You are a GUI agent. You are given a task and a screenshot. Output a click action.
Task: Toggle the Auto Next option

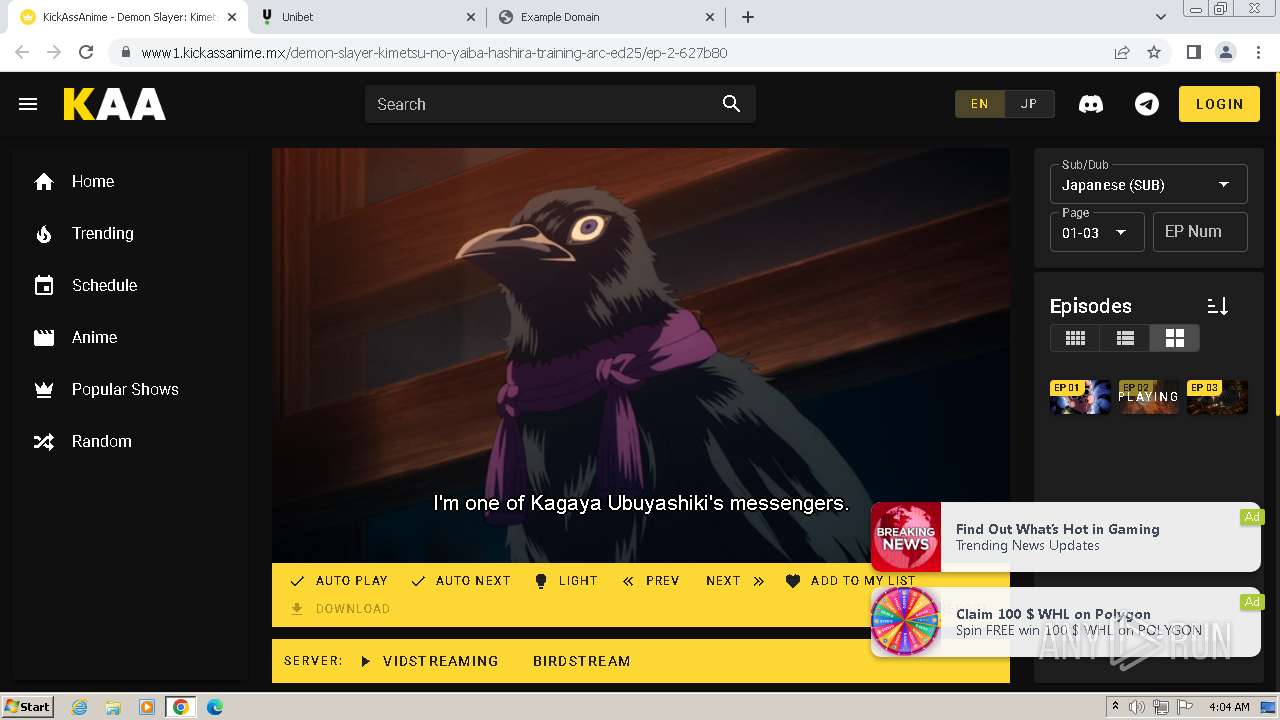(x=461, y=581)
